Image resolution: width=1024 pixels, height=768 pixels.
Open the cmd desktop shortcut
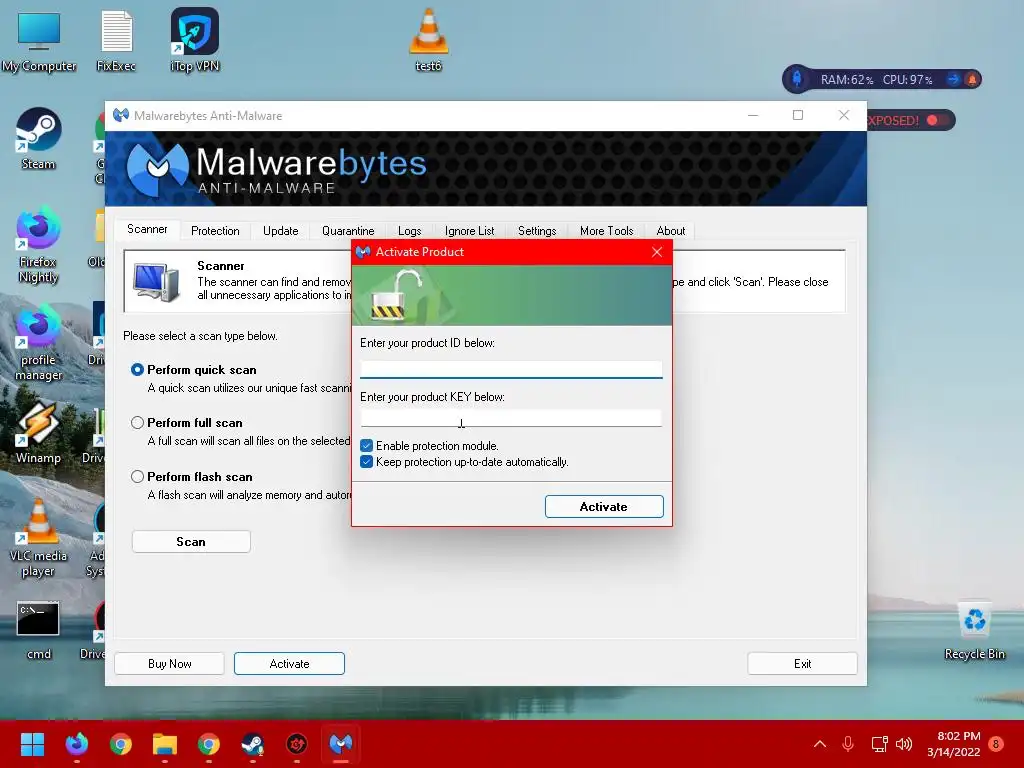(39, 630)
